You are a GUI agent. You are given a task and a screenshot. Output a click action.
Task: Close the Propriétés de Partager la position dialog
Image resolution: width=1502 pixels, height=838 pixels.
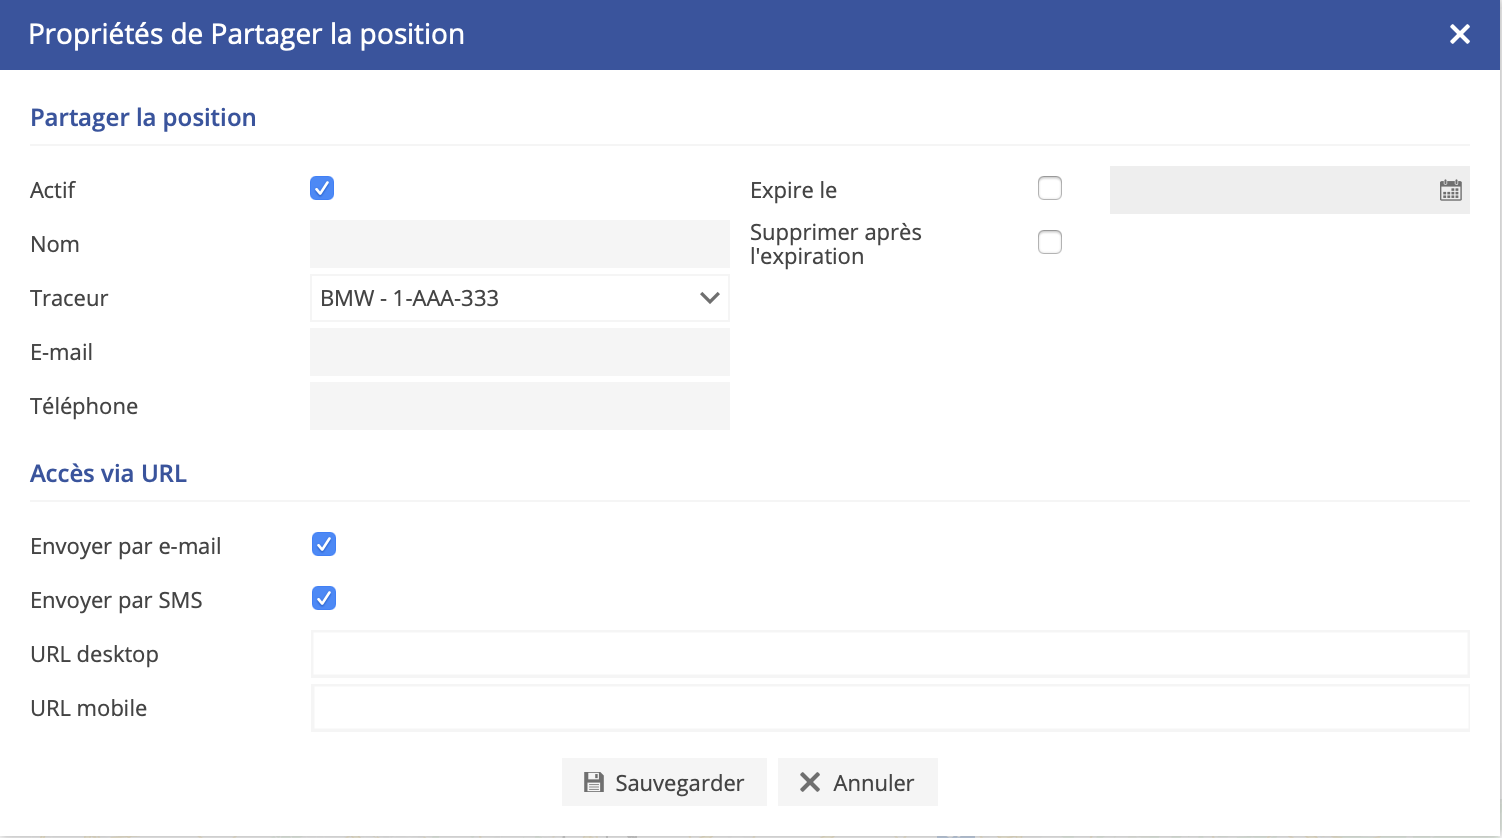[1459, 34]
